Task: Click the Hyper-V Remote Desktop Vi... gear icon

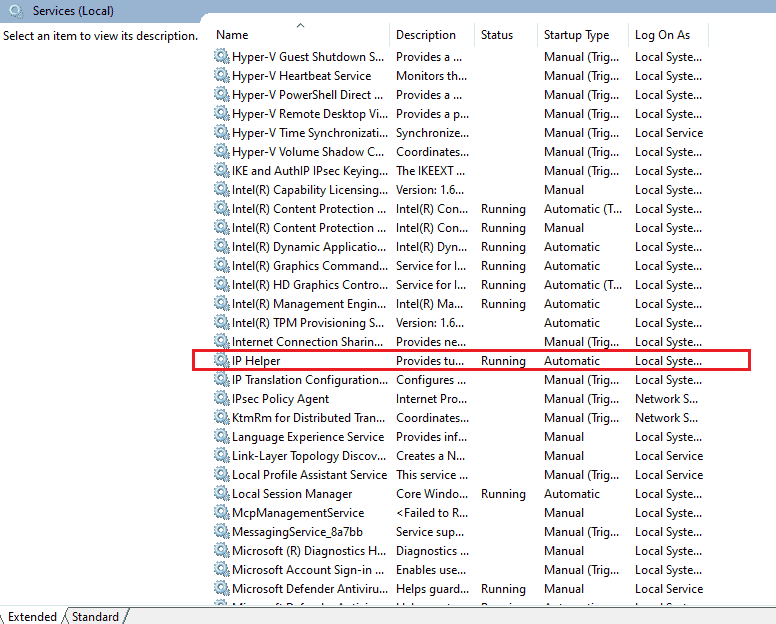Action: [x=221, y=113]
